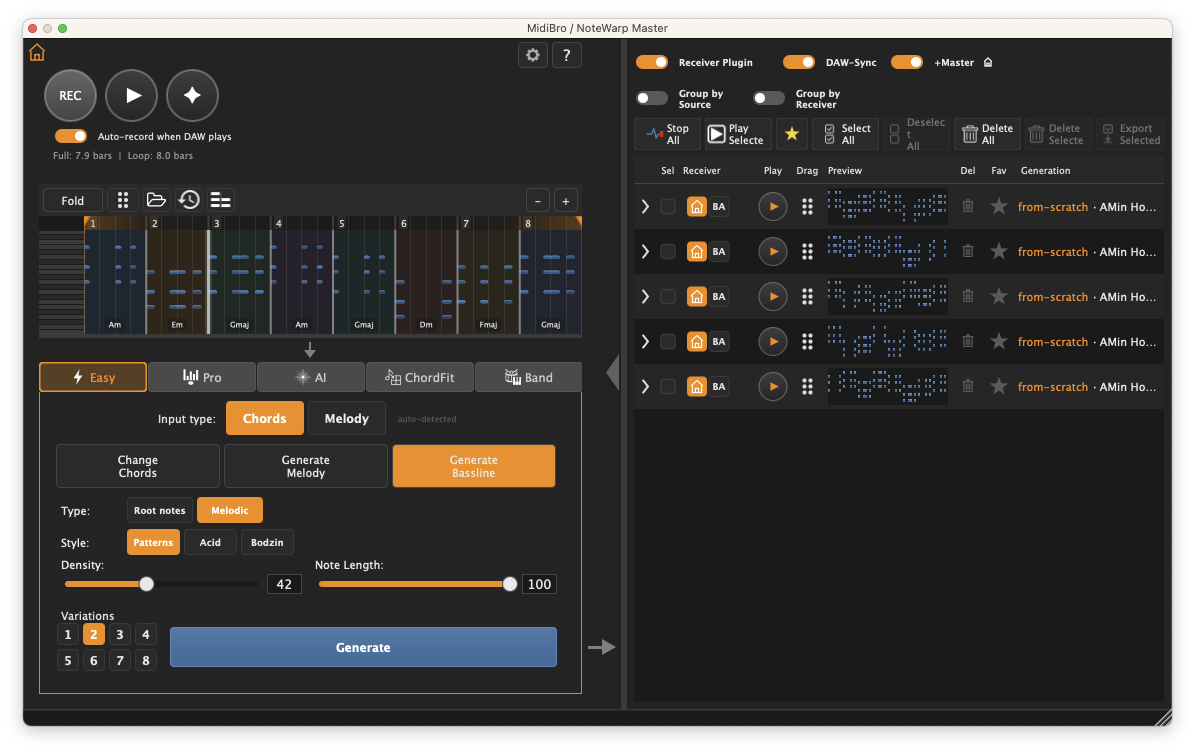Click Delete All

click(987, 134)
